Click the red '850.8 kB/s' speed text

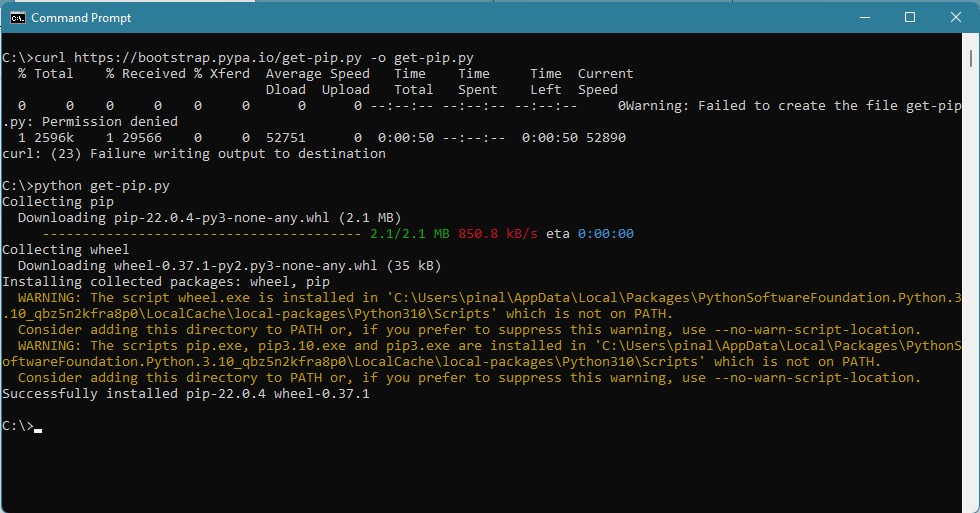[x=498, y=234]
